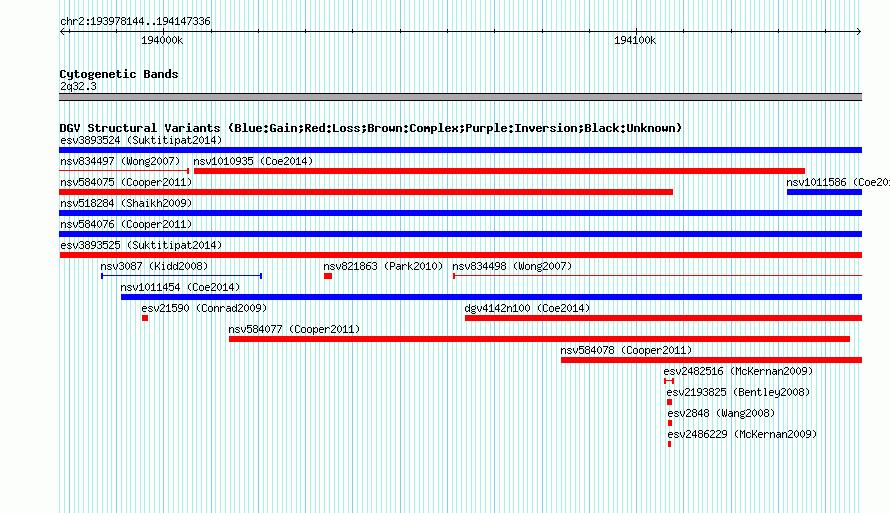890x513 pixels.
Task: Open the nsv1011586 variant label
Action: pos(838,182)
